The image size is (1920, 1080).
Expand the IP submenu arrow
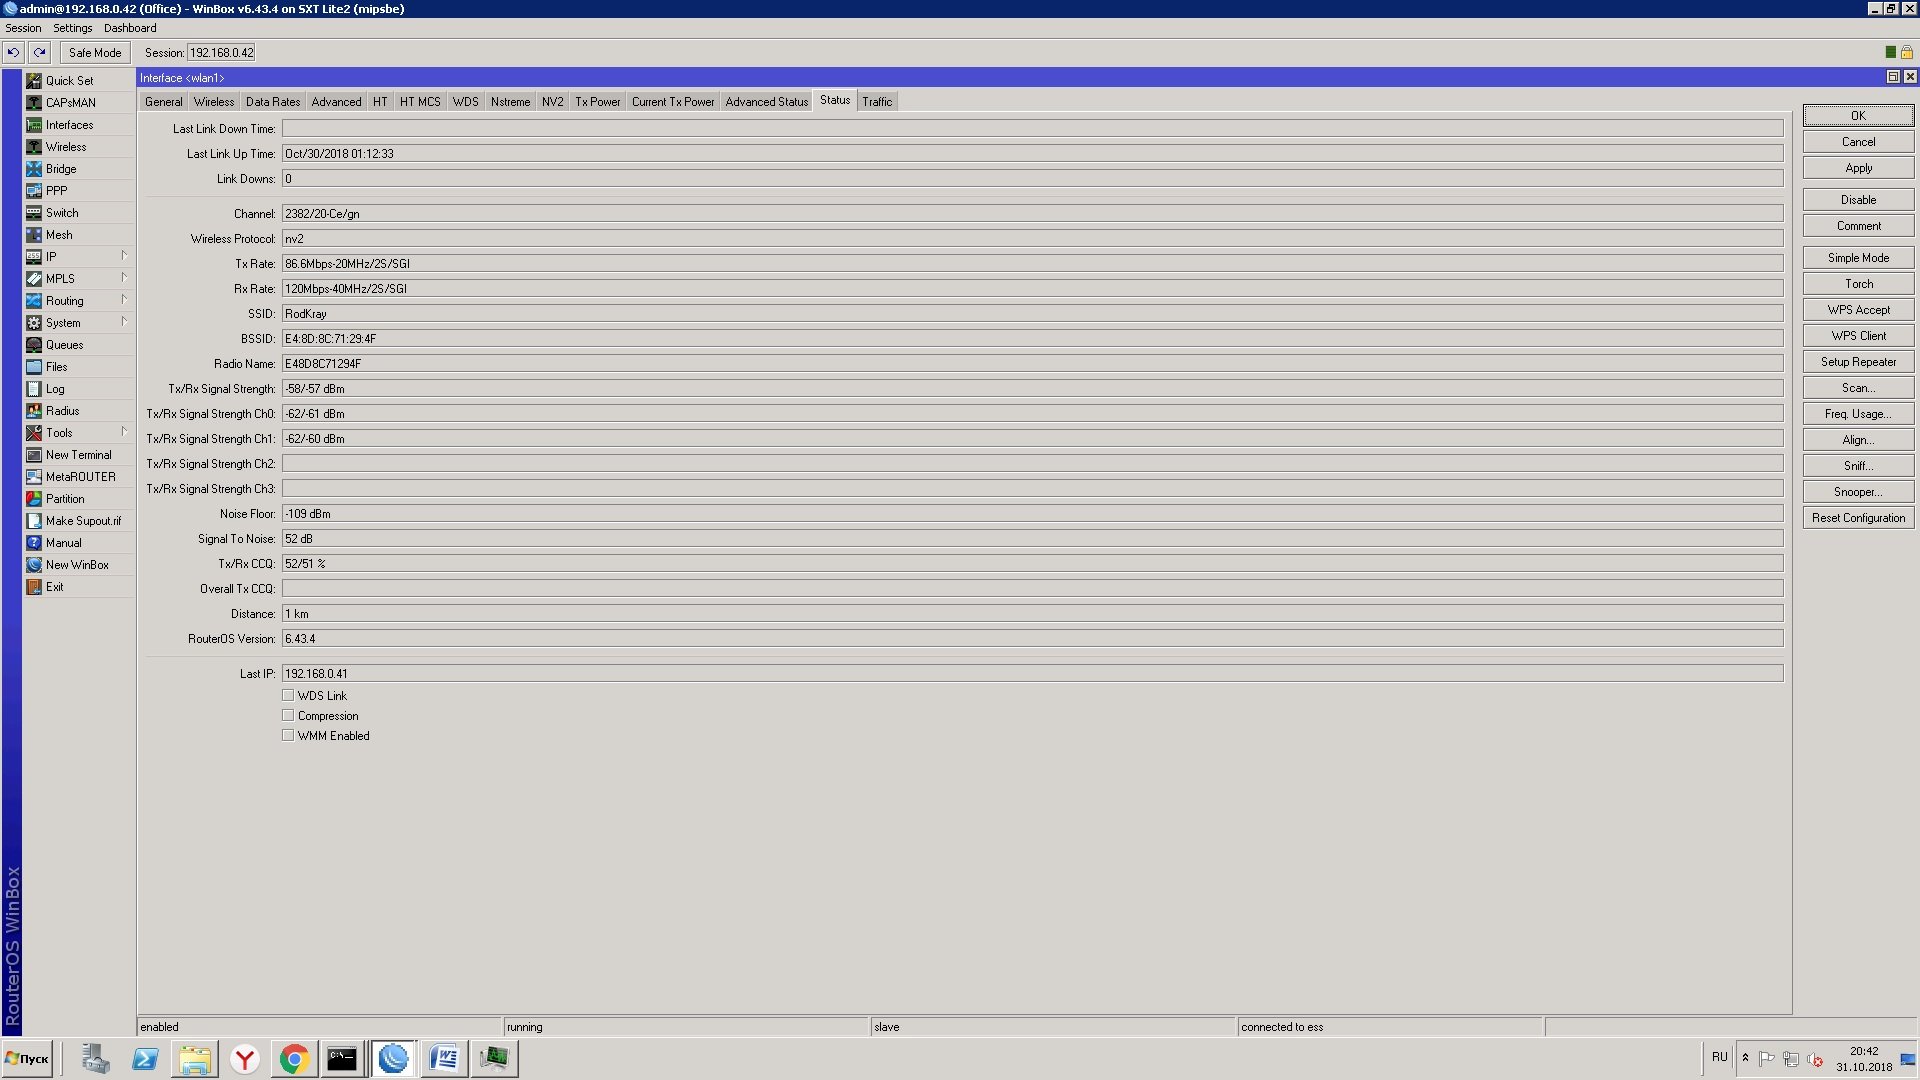(124, 256)
